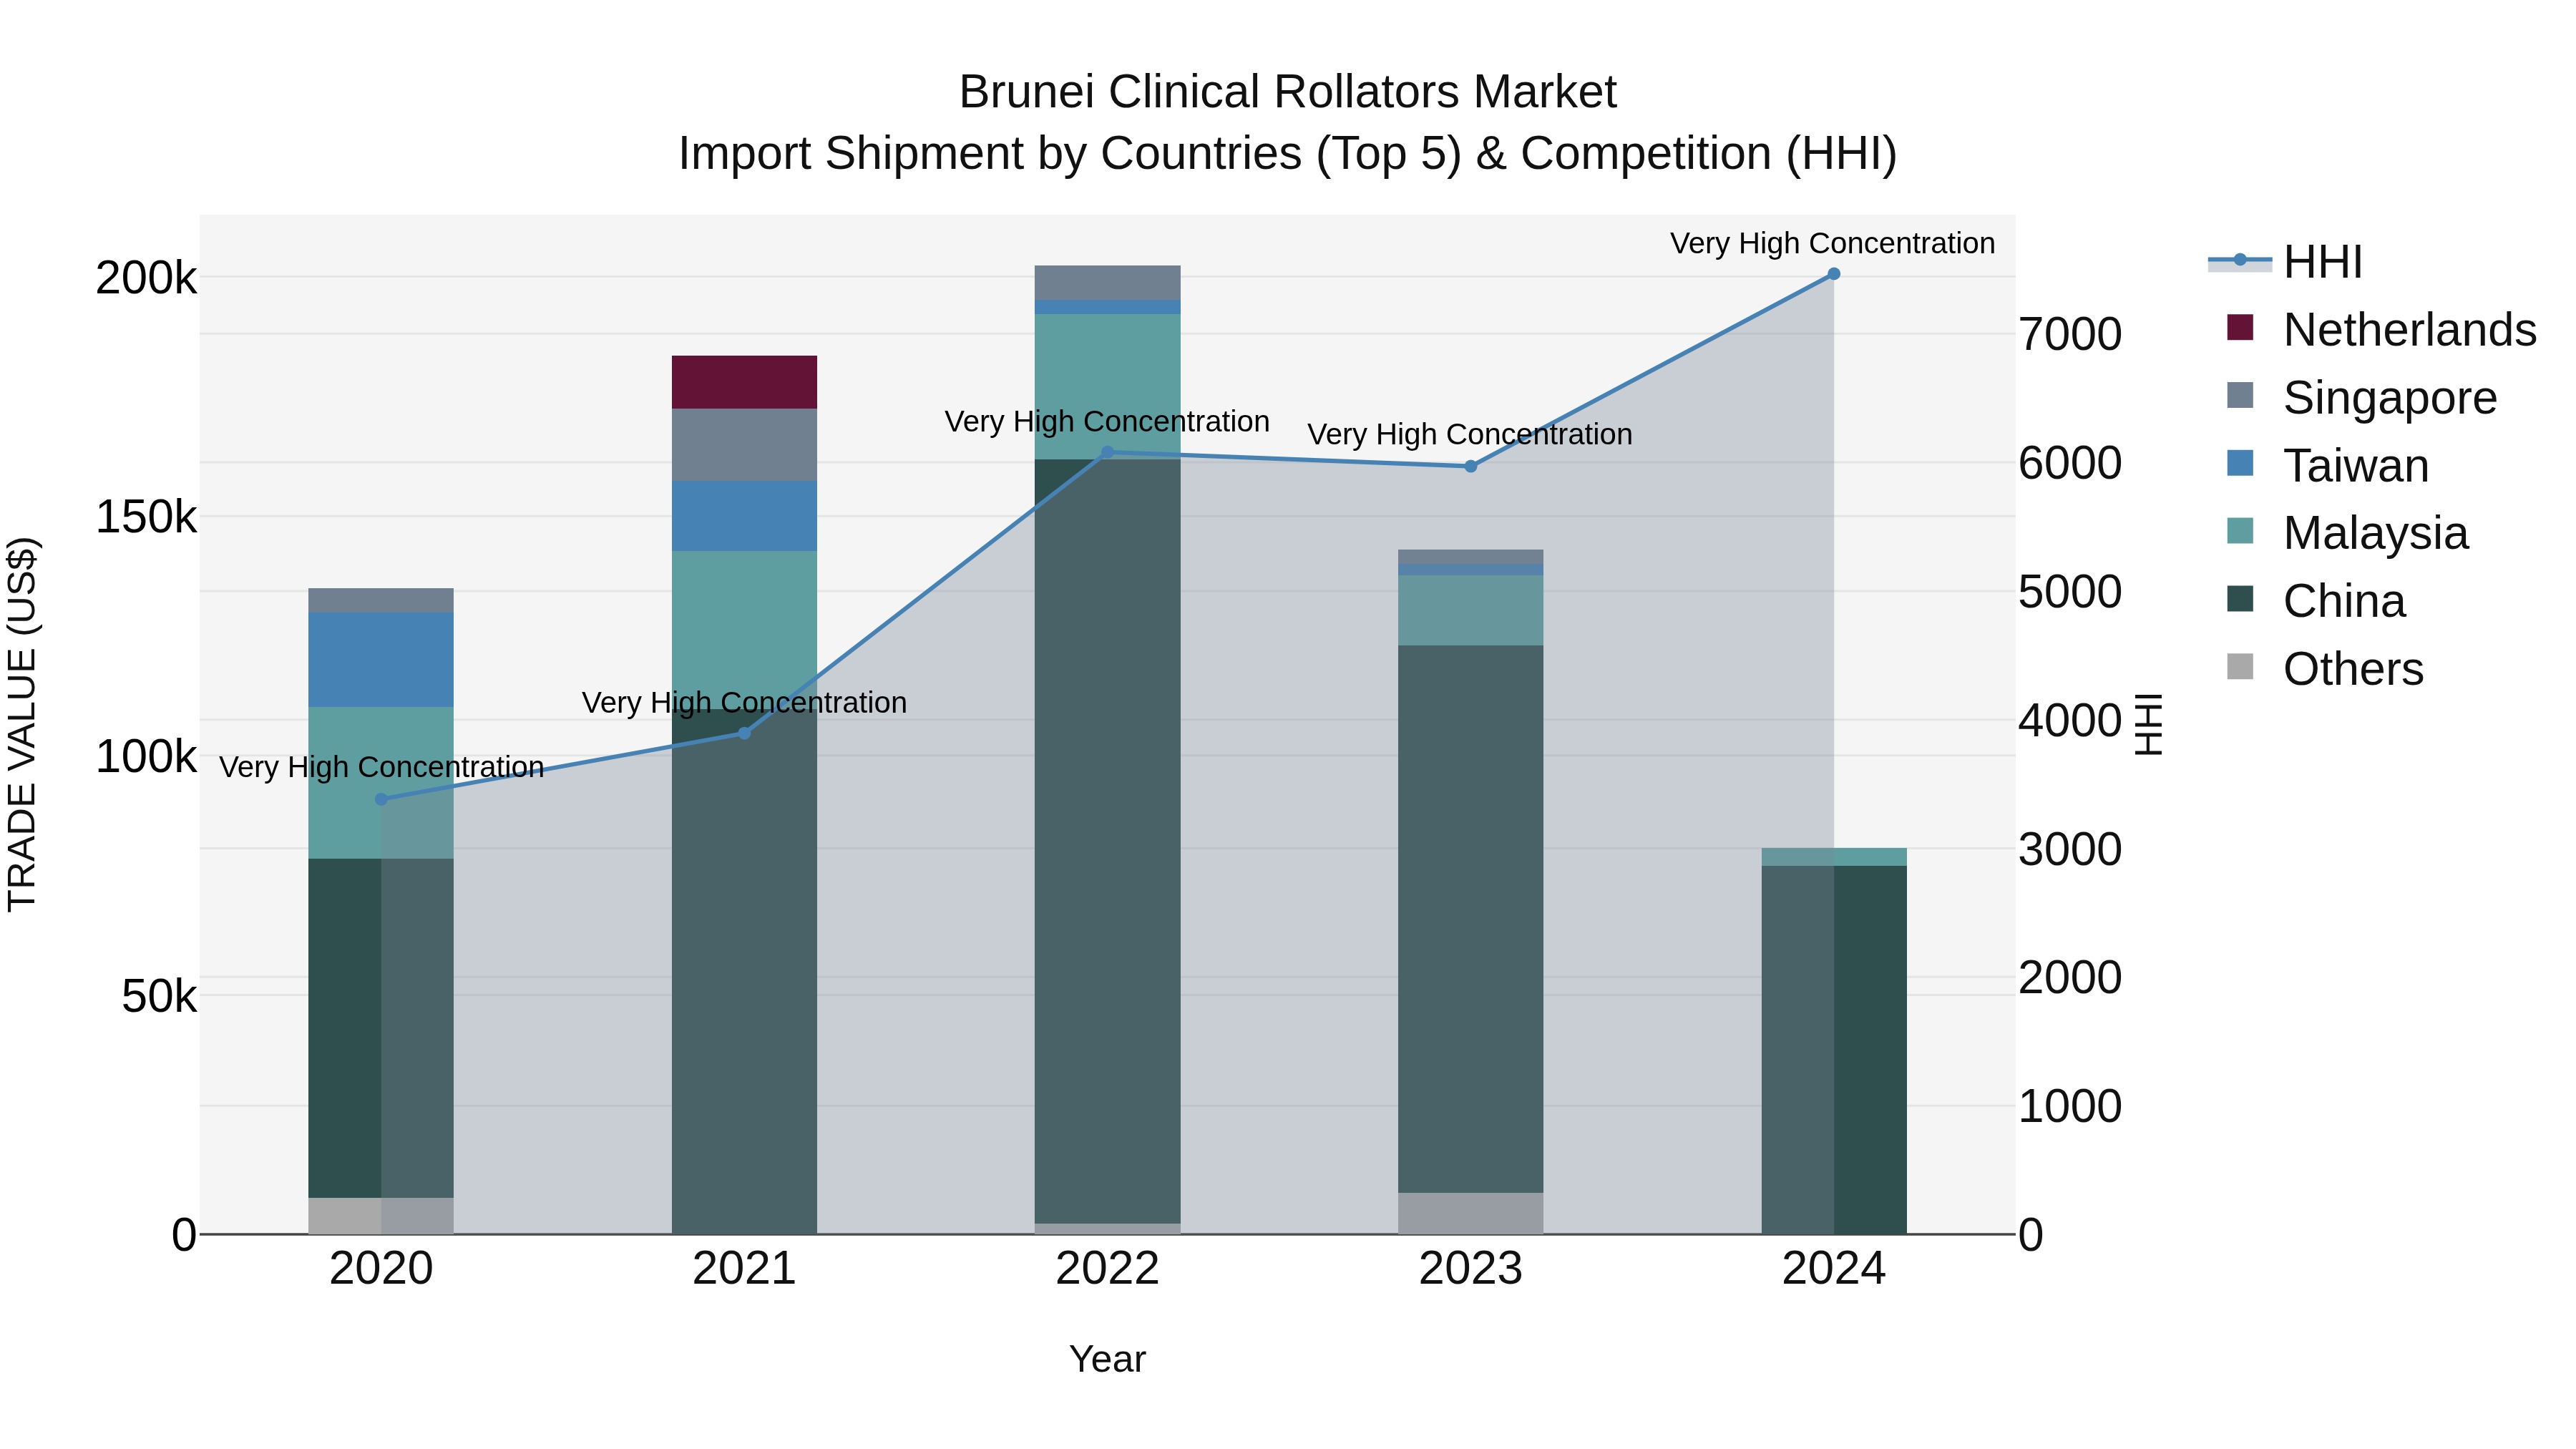Click the Malaysia segment of 2024 bar
The width and height of the screenshot is (2576, 1449).
tap(1833, 857)
